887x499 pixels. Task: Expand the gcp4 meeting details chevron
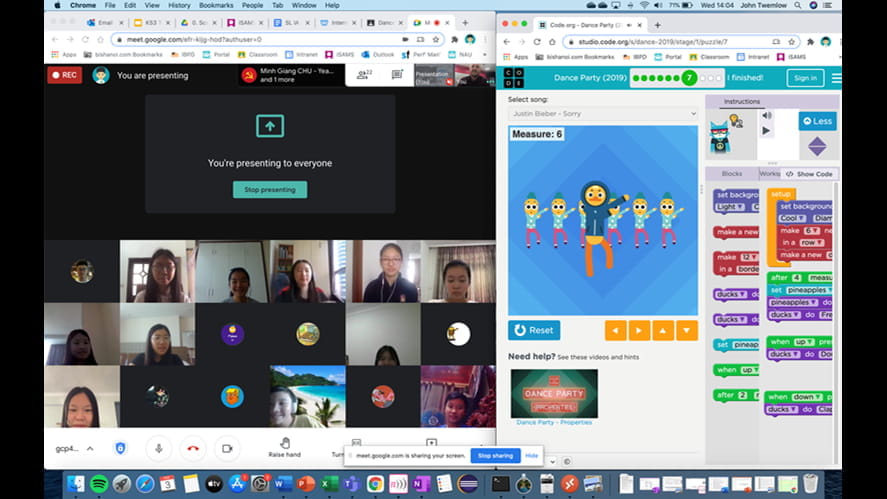[90, 449]
